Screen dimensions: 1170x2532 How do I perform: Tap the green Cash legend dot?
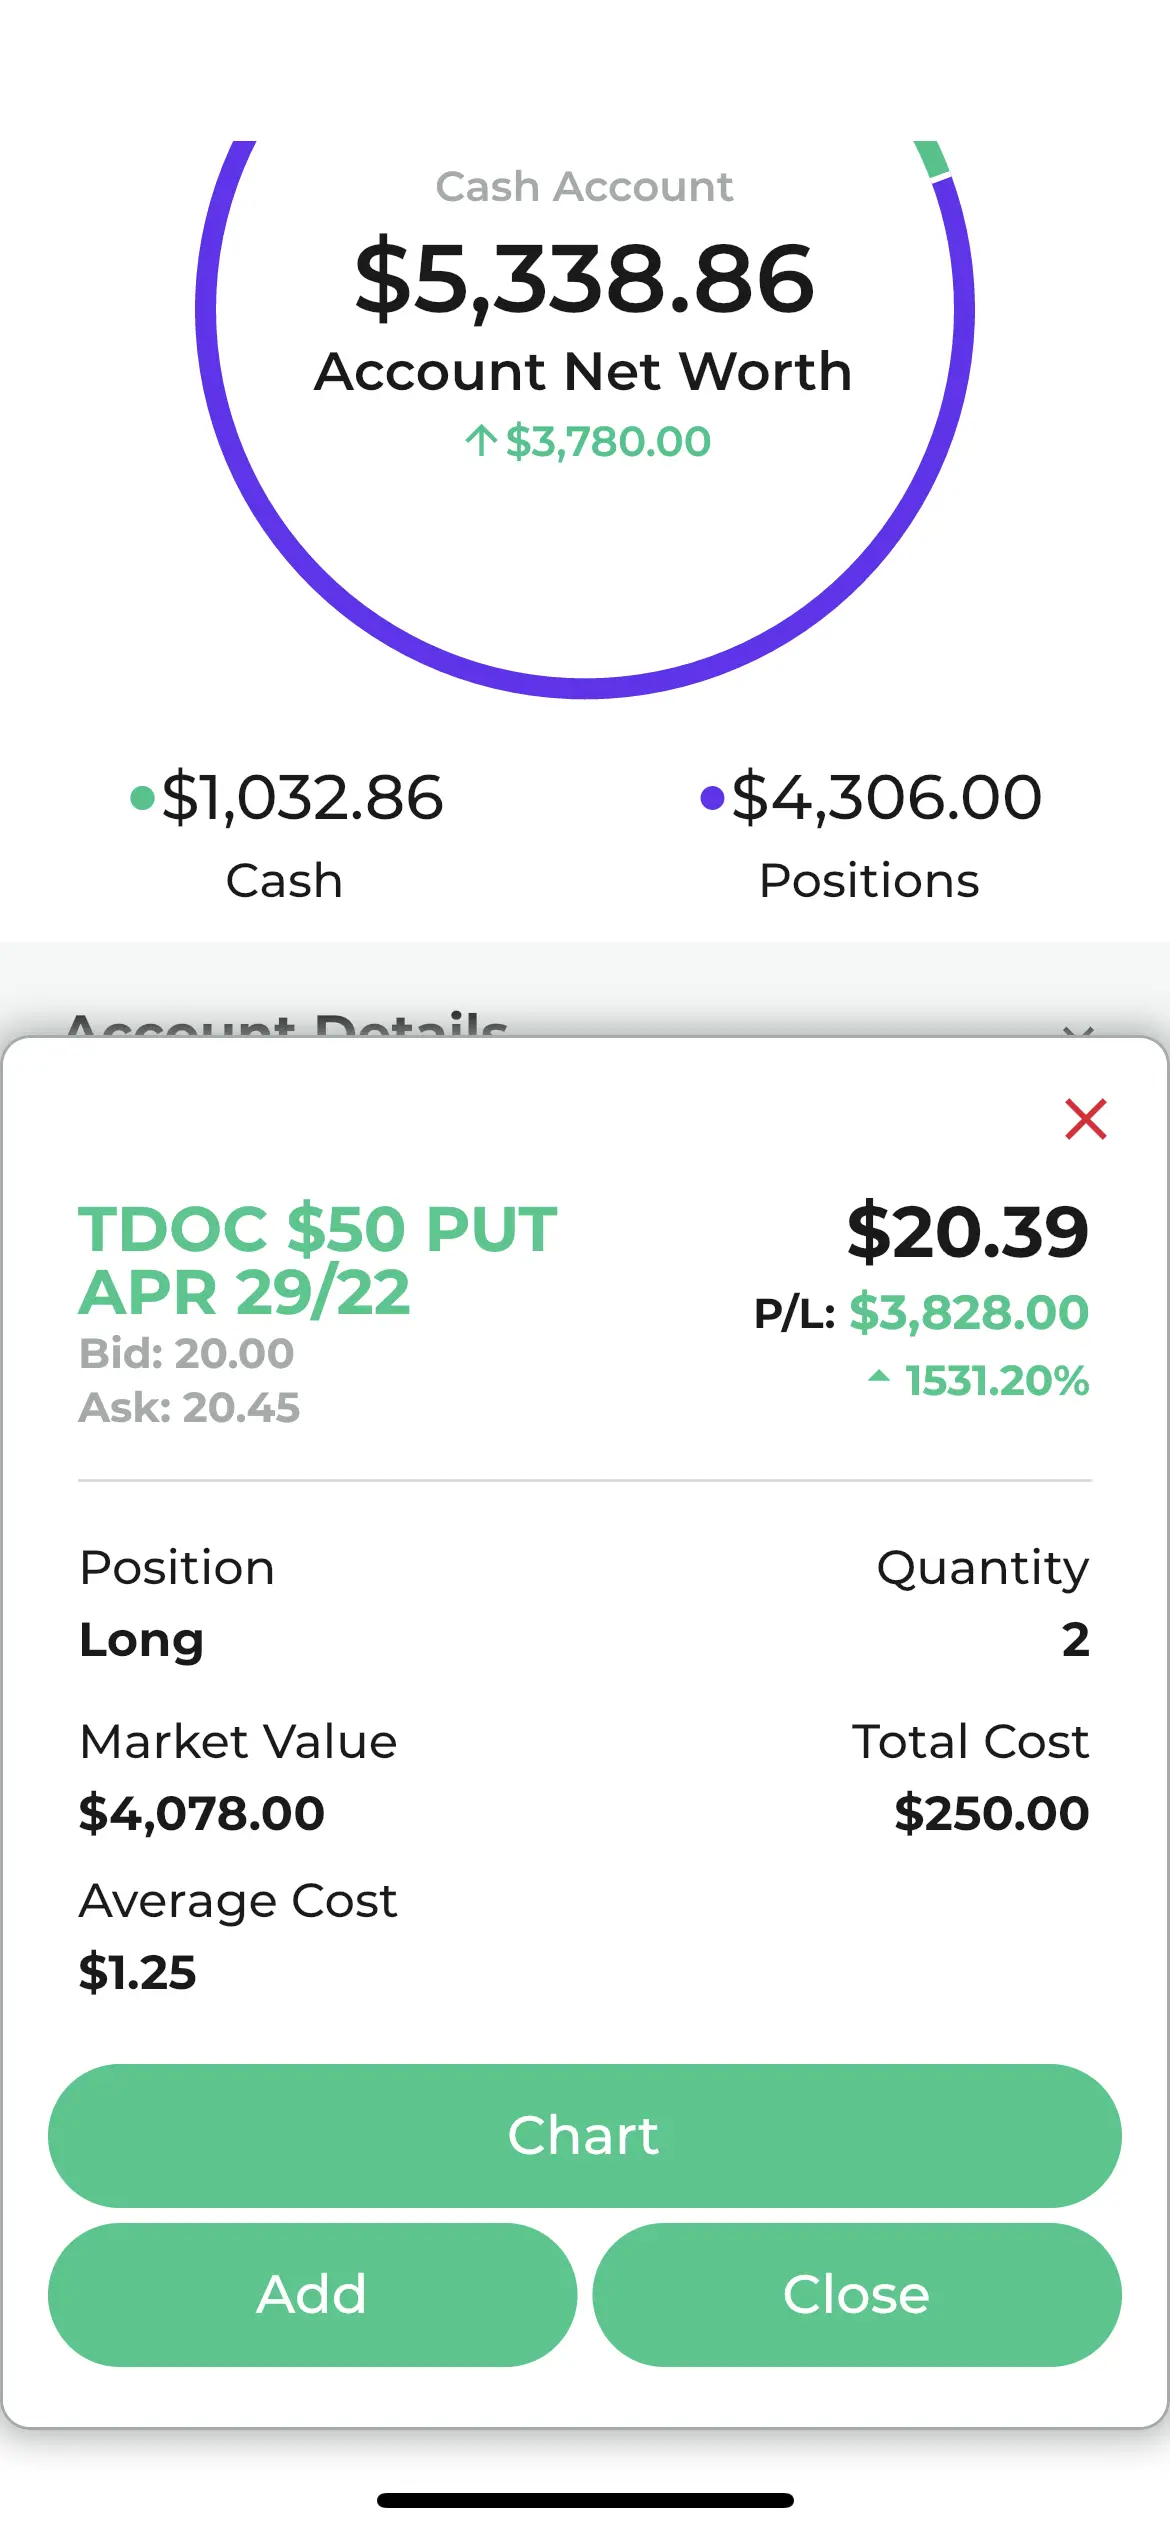(x=143, y=798)
